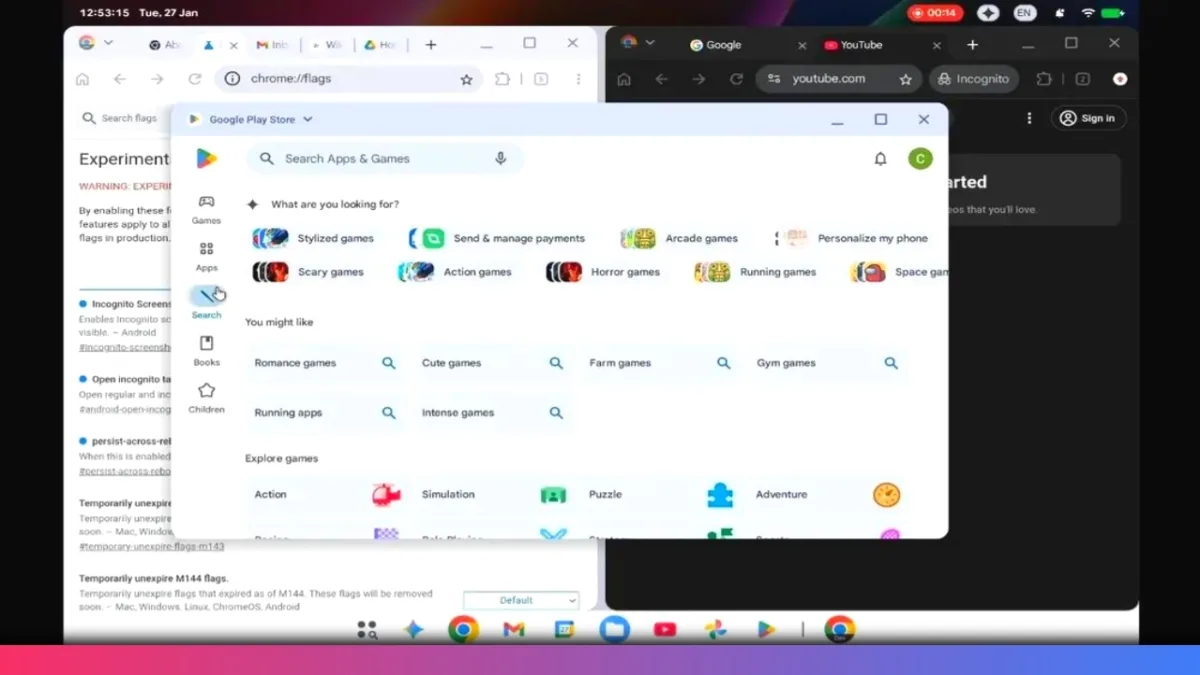Choose the Horror games suggestion chip
The height and width of the screenshot is (675, 1200).
603,272
